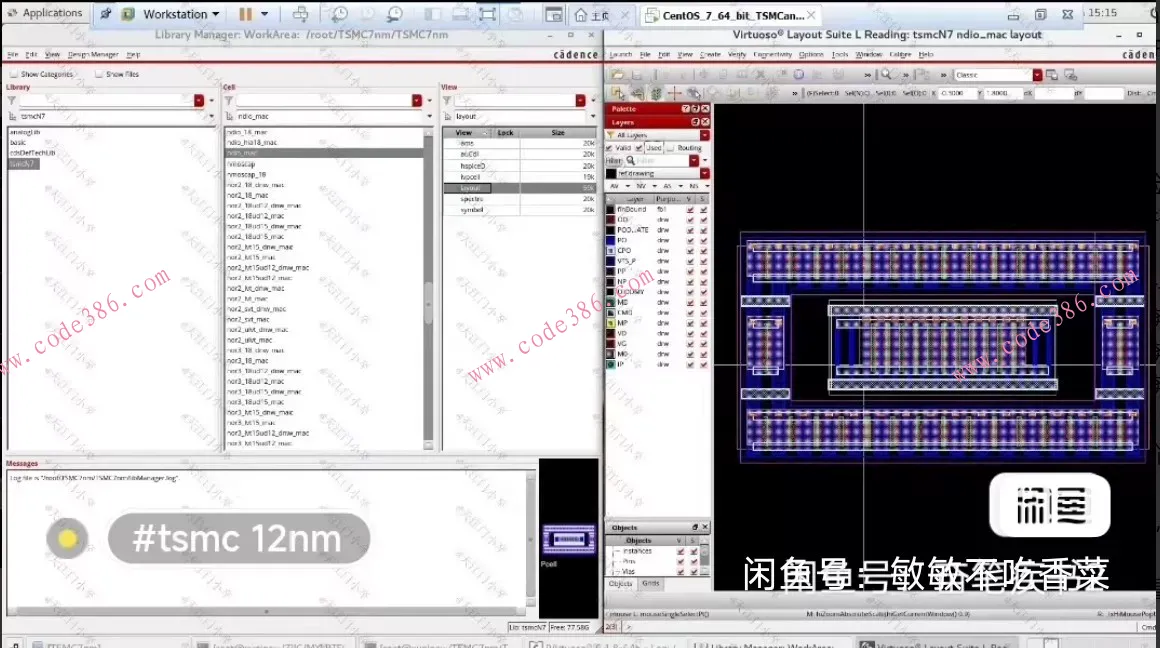Click the select-tool icon in second Virtuoso toolbar
This screenshot has width=1160, height=648.
[x=618, y=93]
